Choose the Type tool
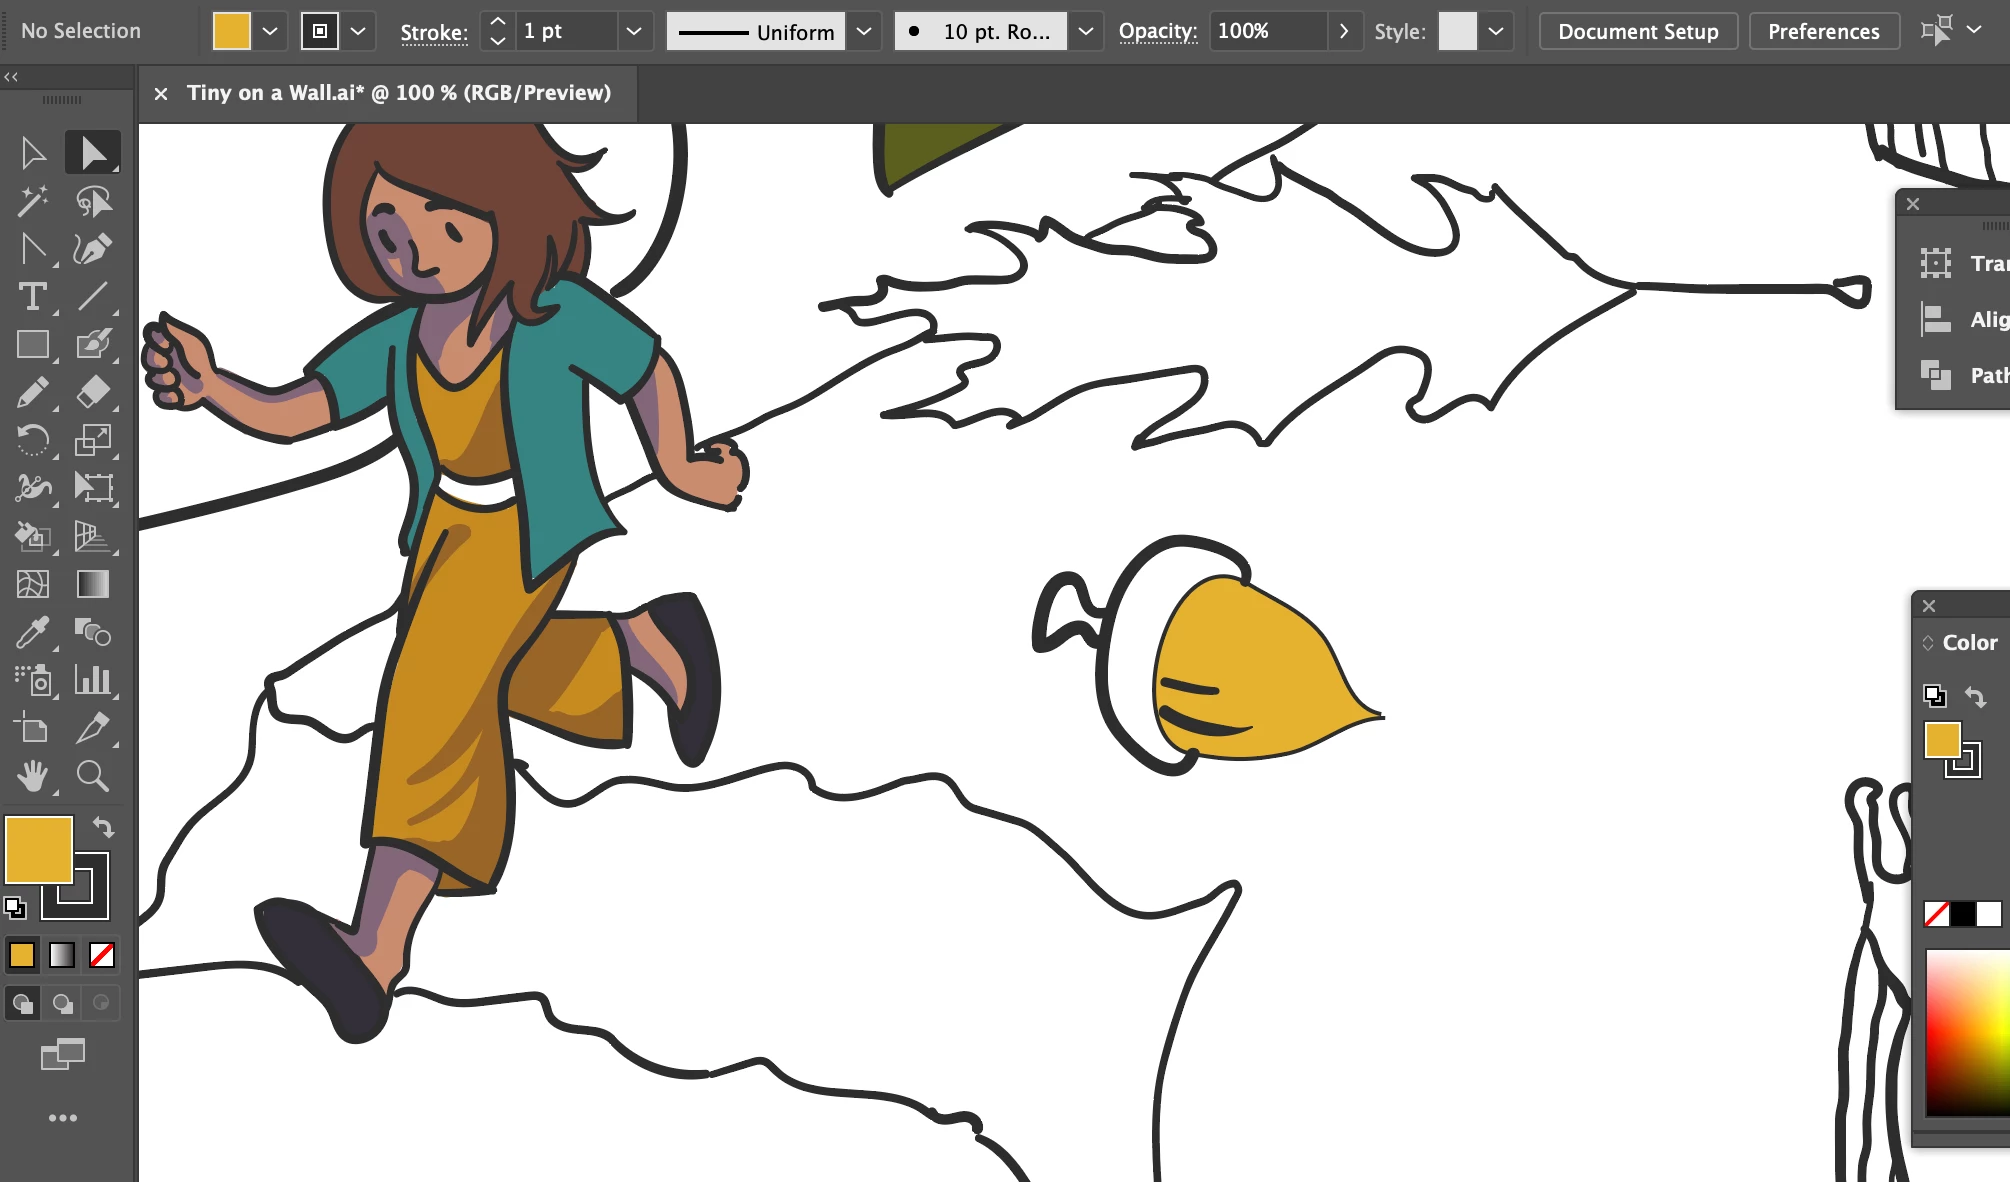Image resolution: width=2010 pixels, height=1182 pixels. pos(32,297)
